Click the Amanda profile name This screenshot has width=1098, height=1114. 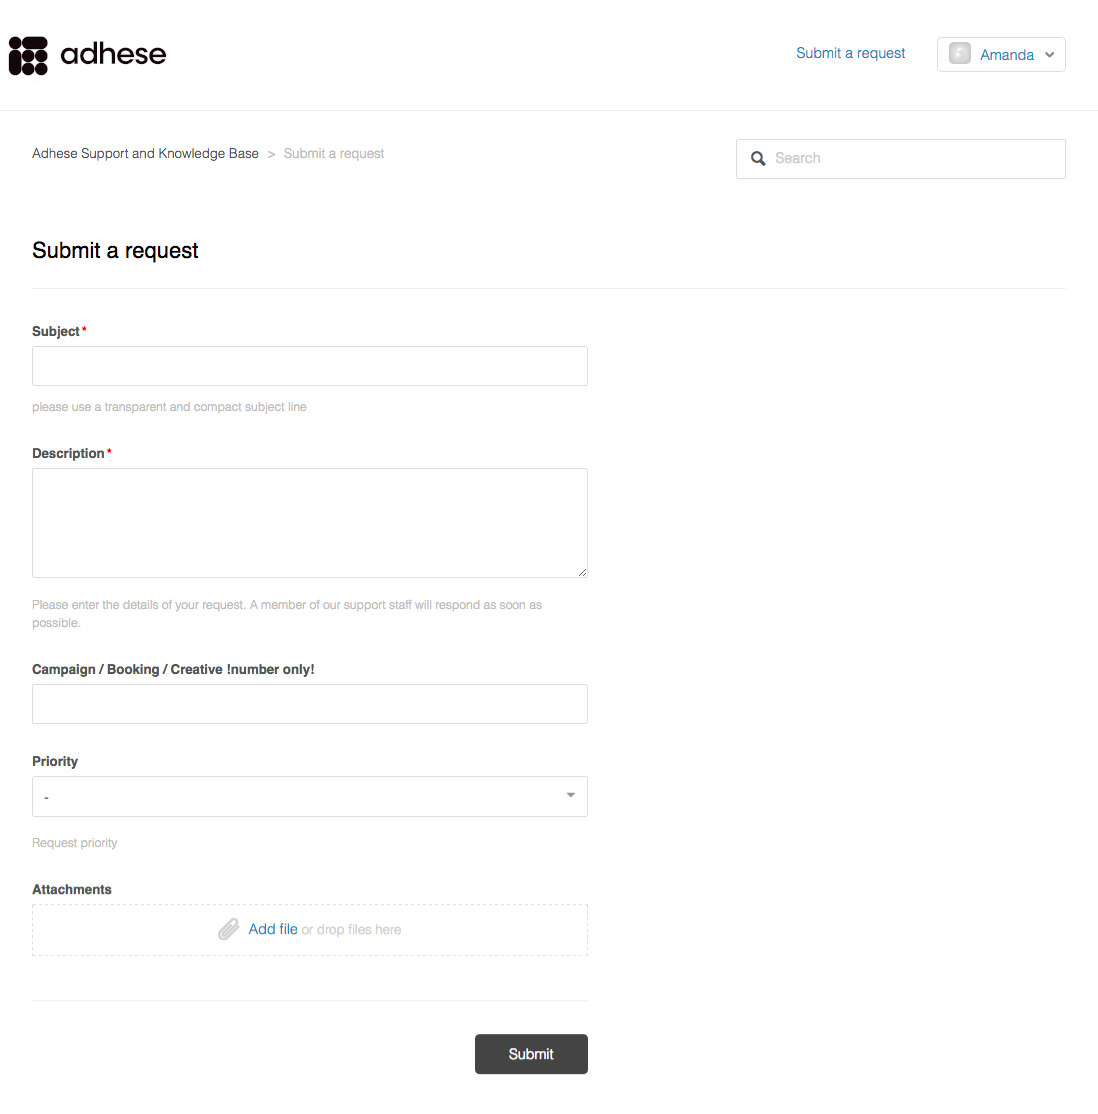click(1006, 55)
